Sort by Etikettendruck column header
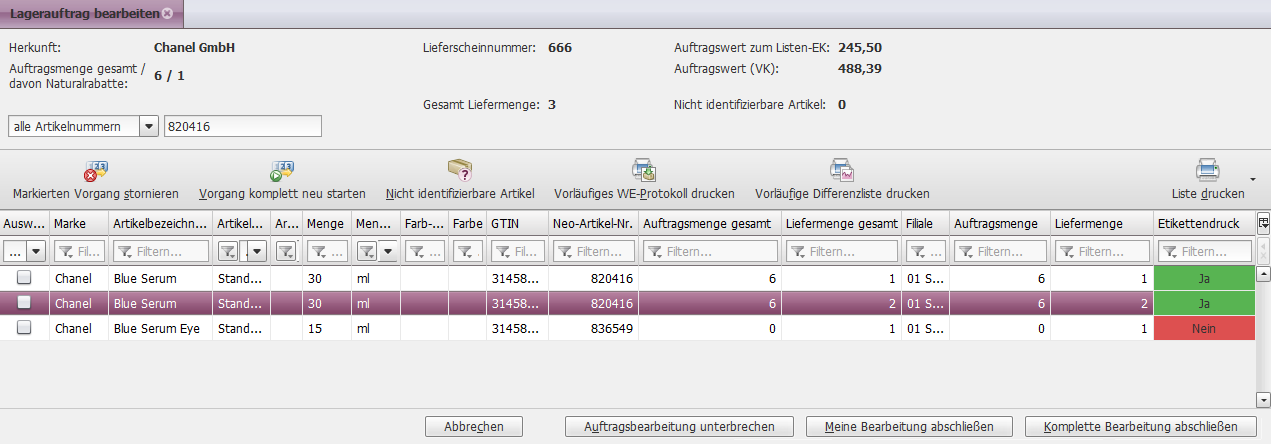This screenshot has width=1271, height=444. [x=1203, y=223]
